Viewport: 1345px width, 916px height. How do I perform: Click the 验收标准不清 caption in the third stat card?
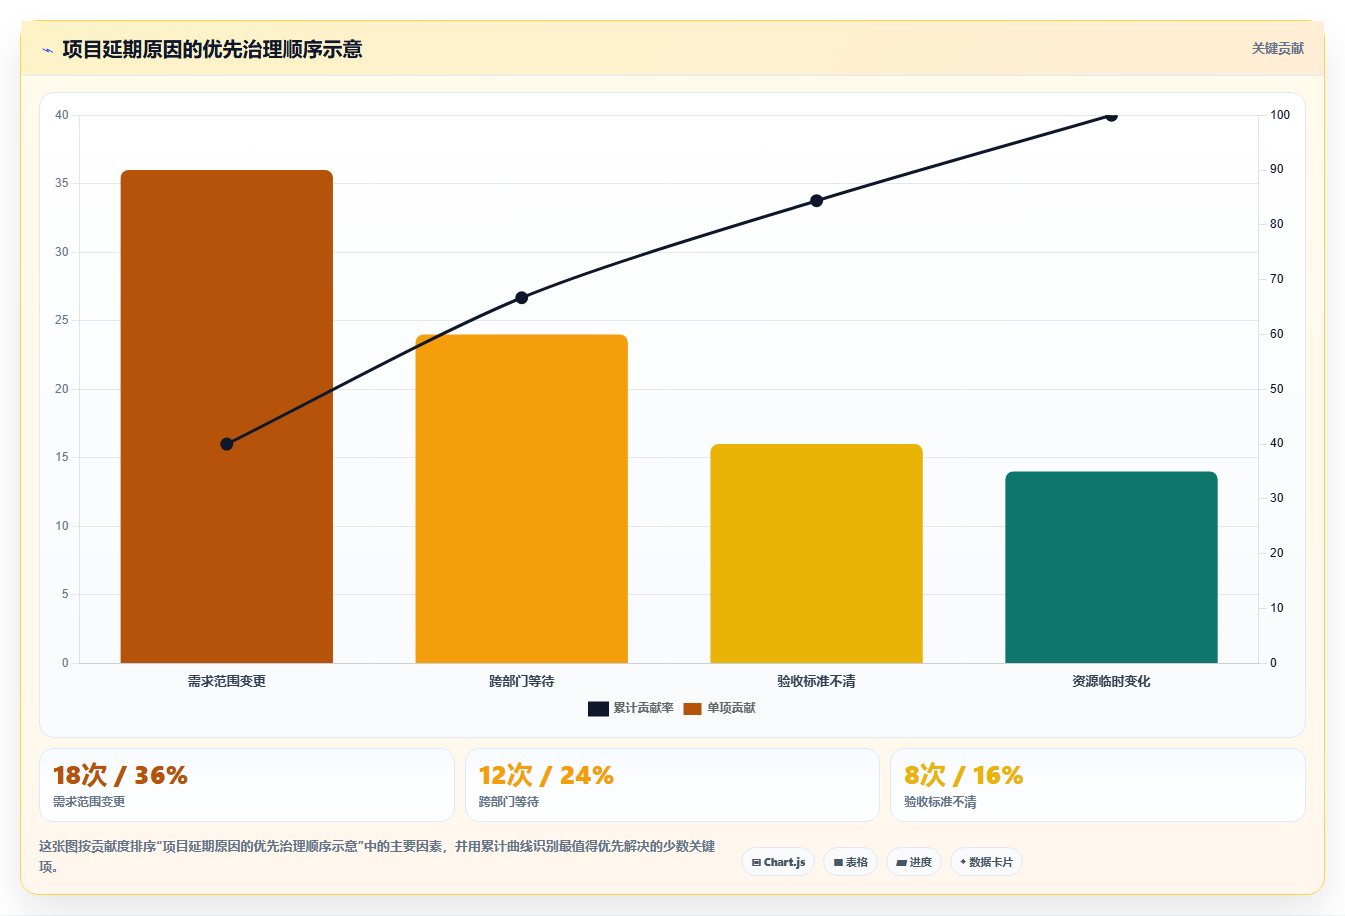[x=940, y=802]
